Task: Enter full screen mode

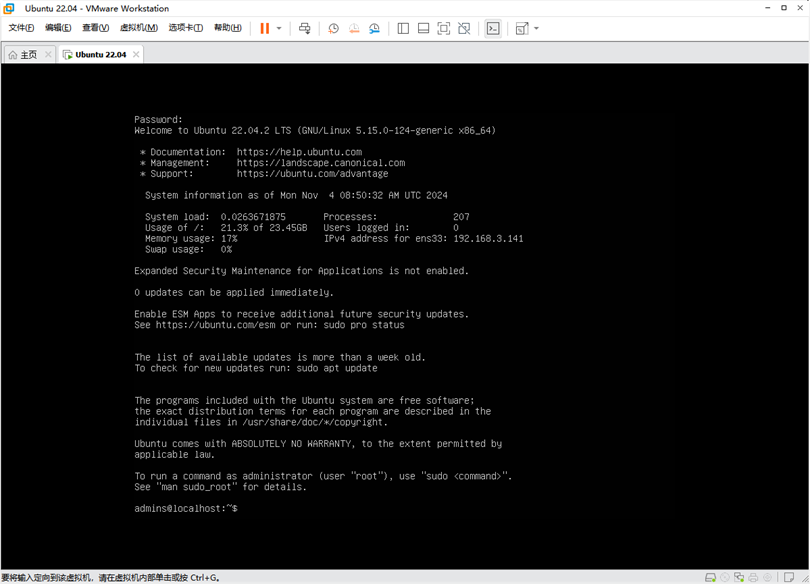Action: coord(443,28)
